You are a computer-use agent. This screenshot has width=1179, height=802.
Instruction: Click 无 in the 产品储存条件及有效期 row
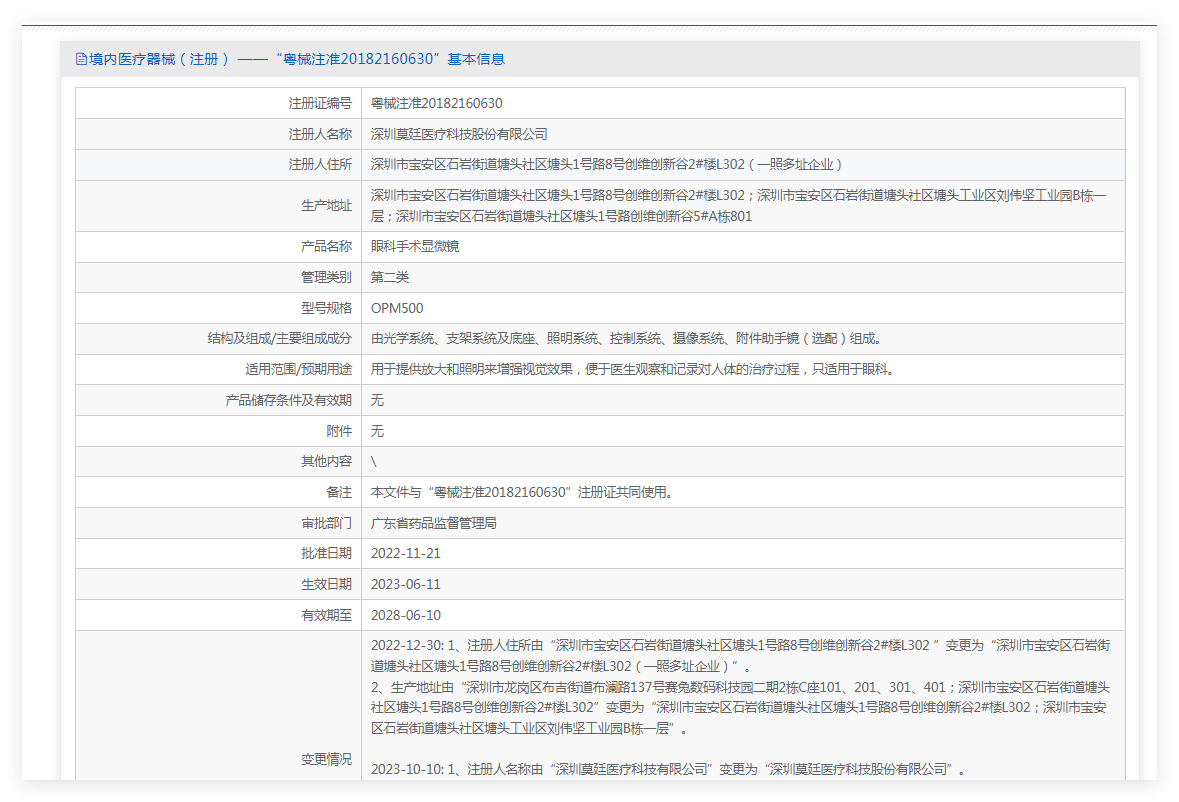coord(377,400)
